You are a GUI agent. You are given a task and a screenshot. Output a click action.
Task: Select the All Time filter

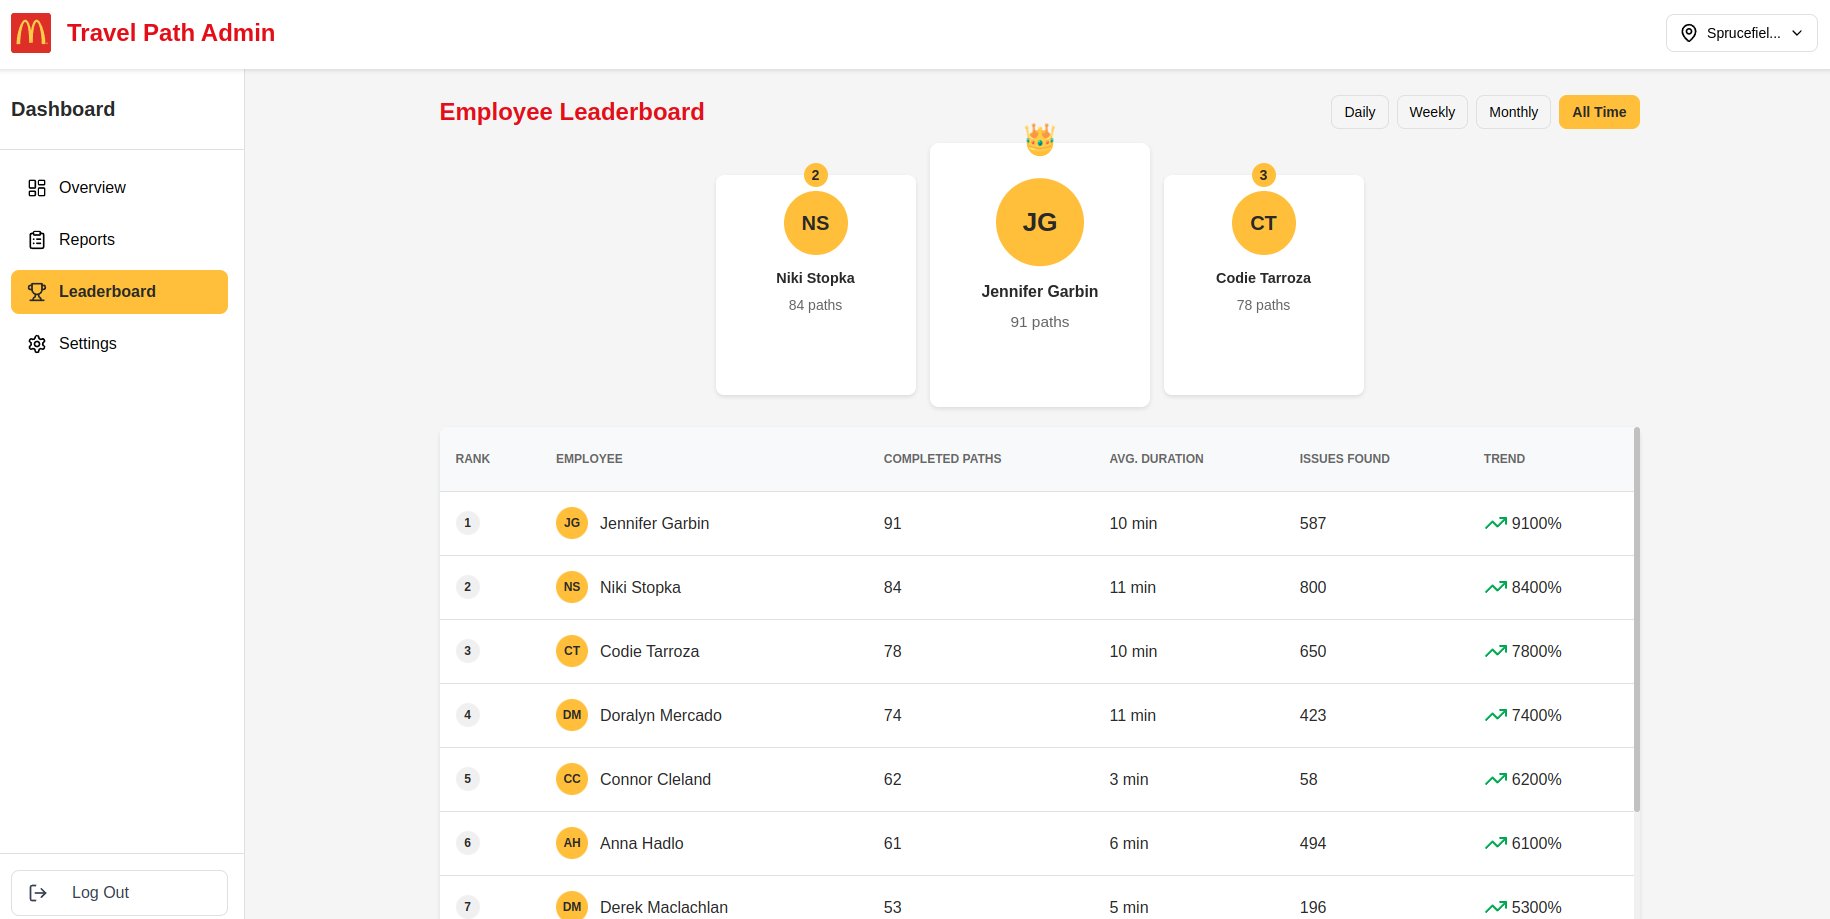(1599, 112)
